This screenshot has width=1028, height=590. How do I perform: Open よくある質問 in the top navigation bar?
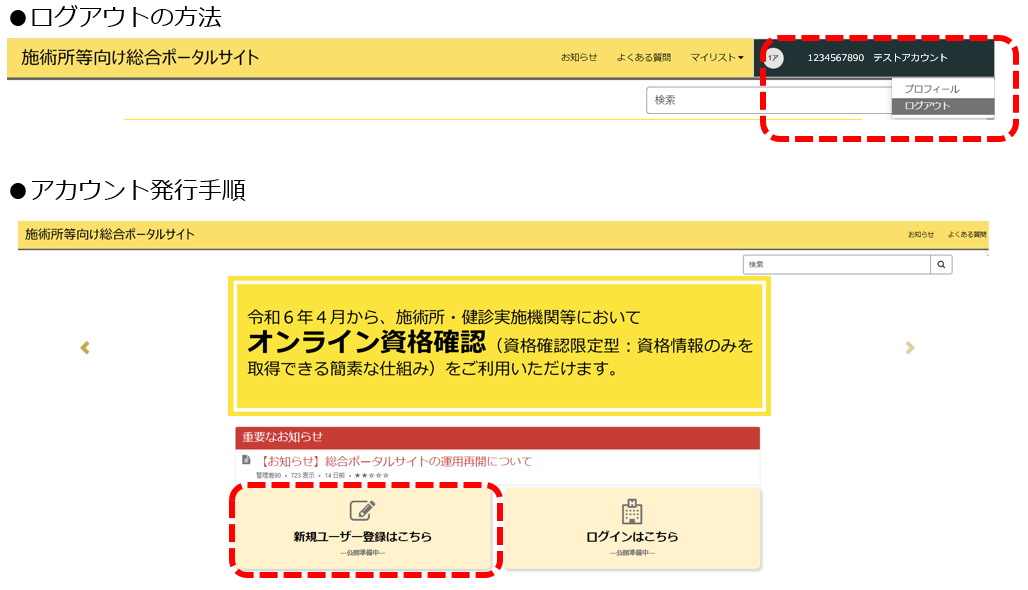(x=643, y=58)
